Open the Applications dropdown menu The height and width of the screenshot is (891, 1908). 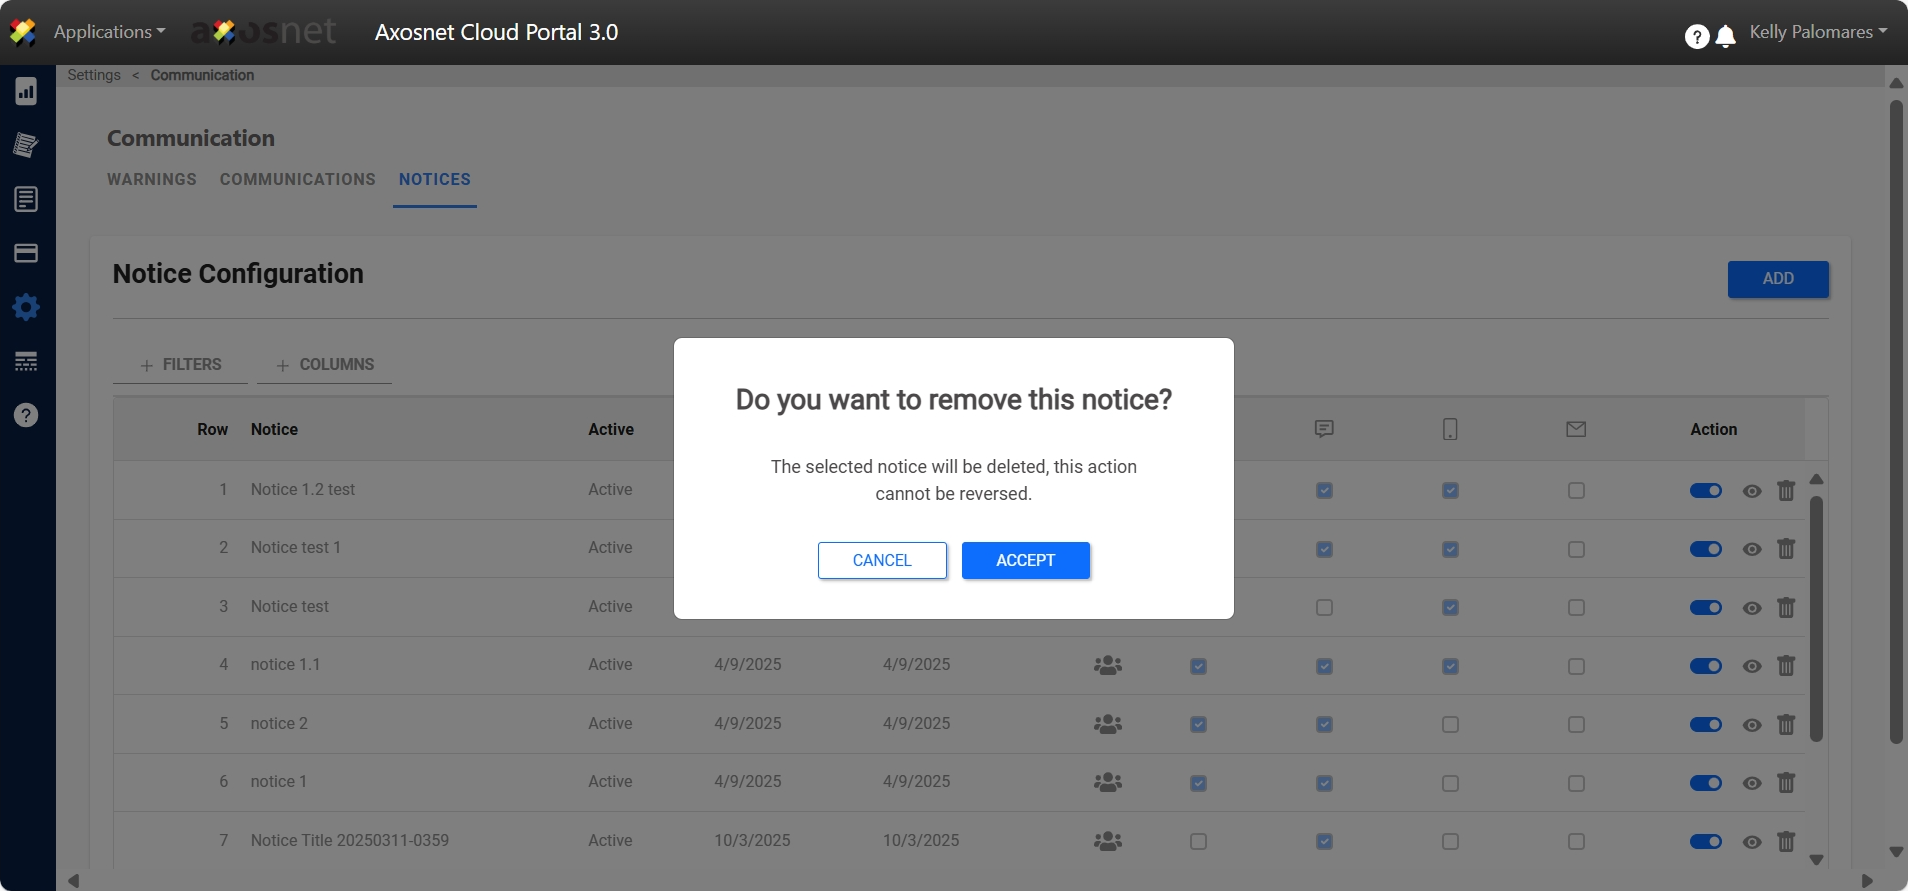point(109,32)
